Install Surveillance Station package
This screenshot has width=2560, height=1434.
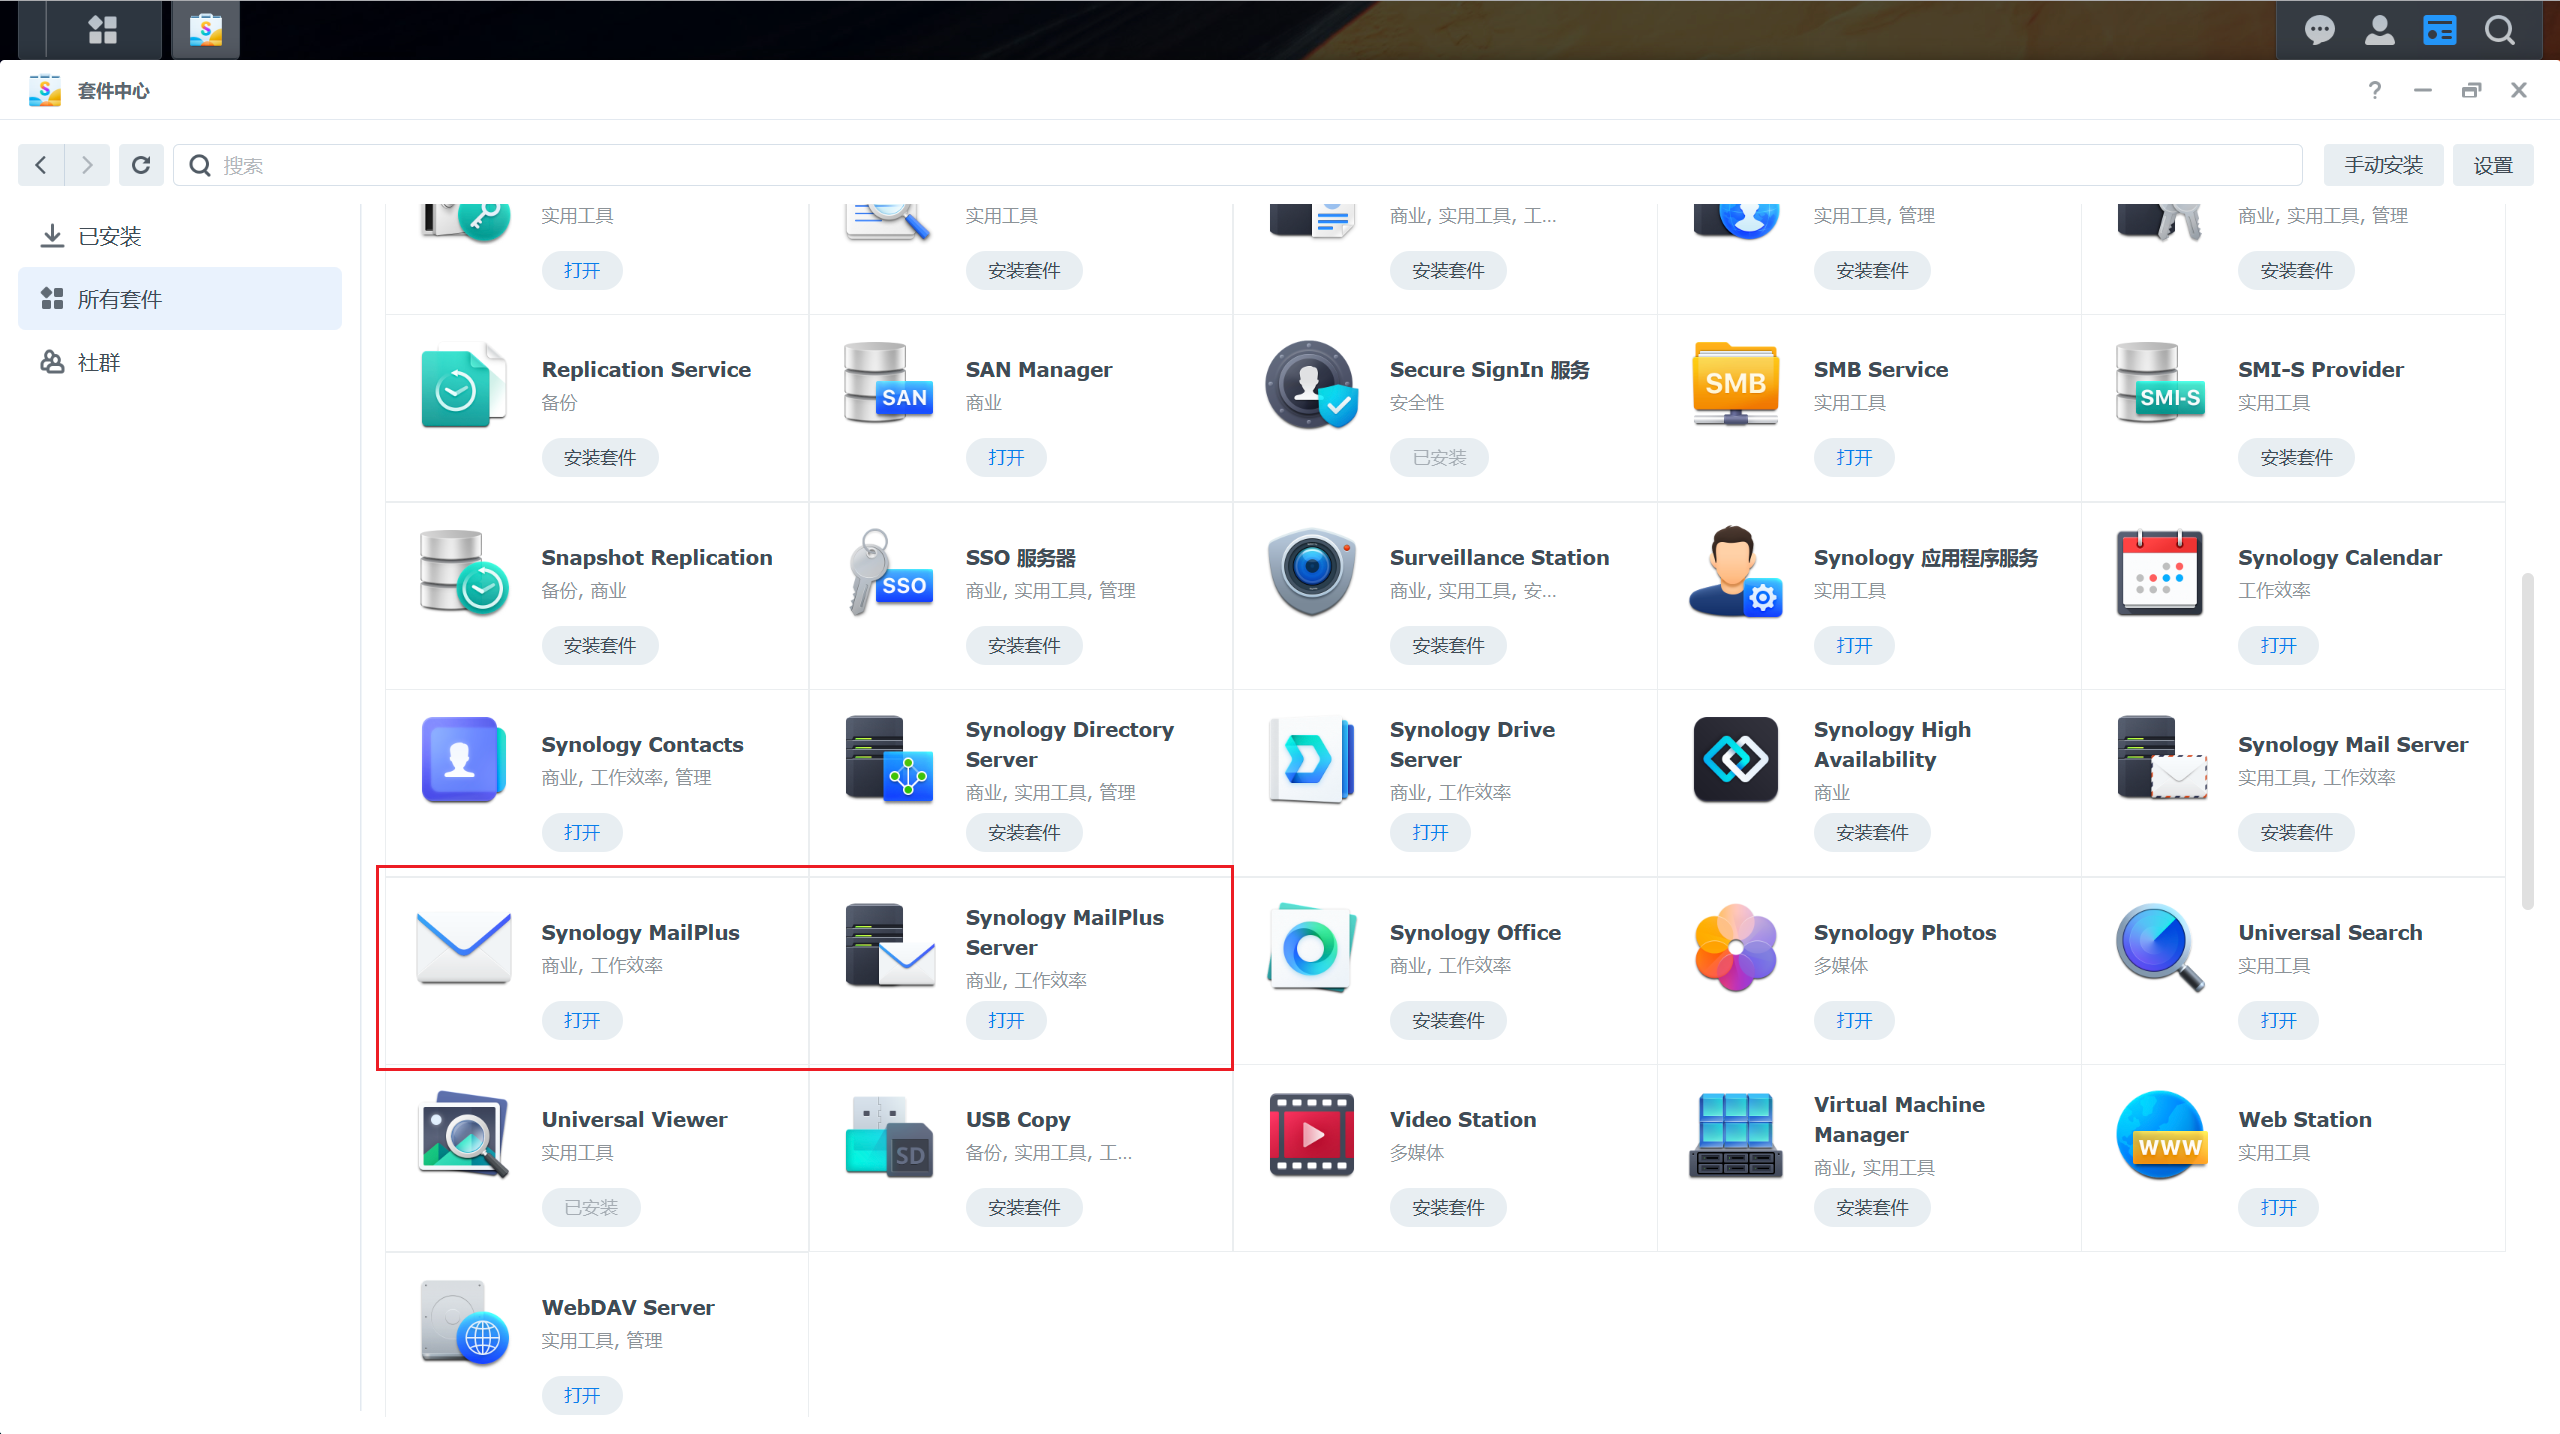click(x=1448, y=646)
